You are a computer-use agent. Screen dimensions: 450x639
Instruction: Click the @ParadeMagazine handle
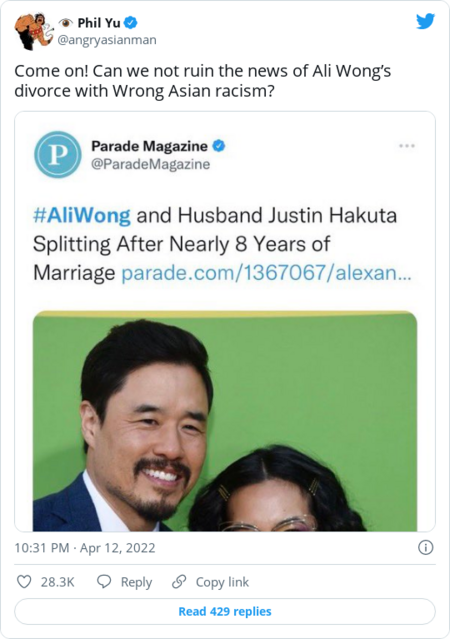click(x=150, y=164)
